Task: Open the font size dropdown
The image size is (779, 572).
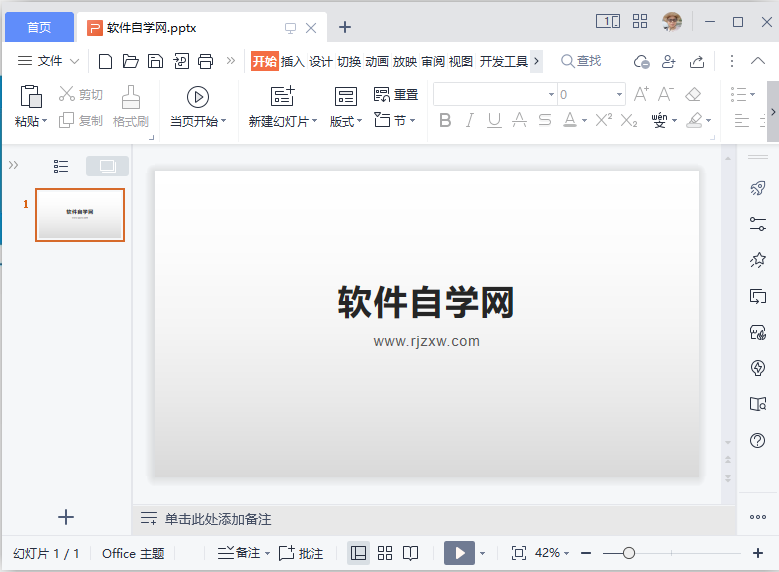Action: click(x=619, y=94)
